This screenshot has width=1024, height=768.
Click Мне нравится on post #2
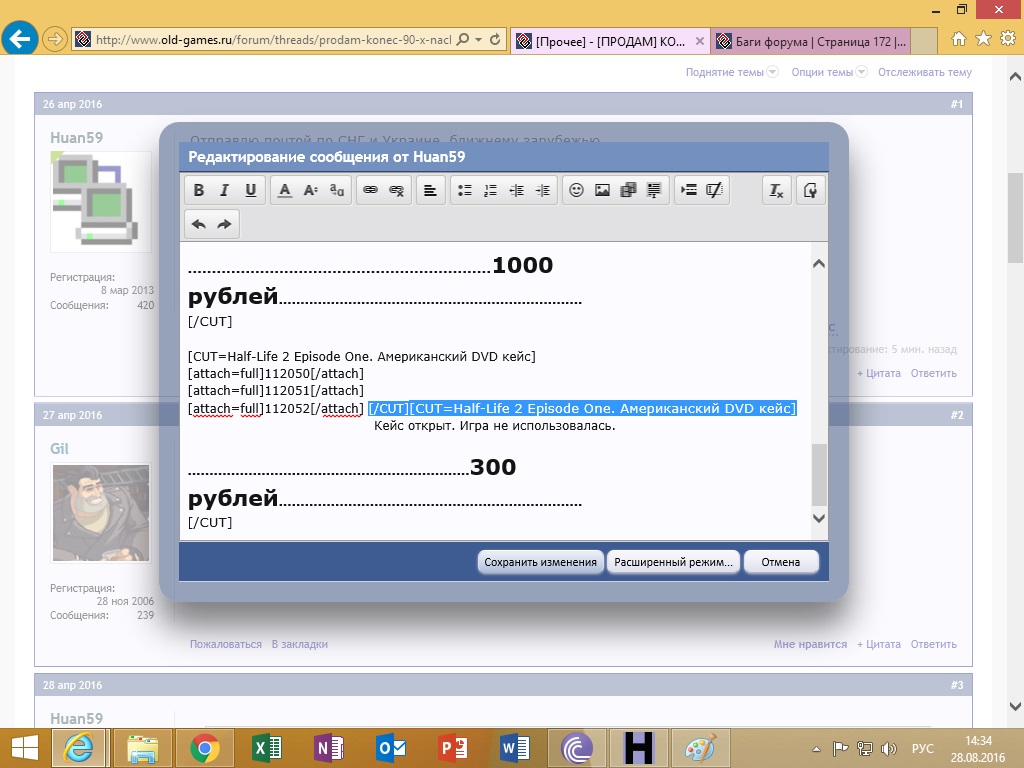[x=810, y=644]
